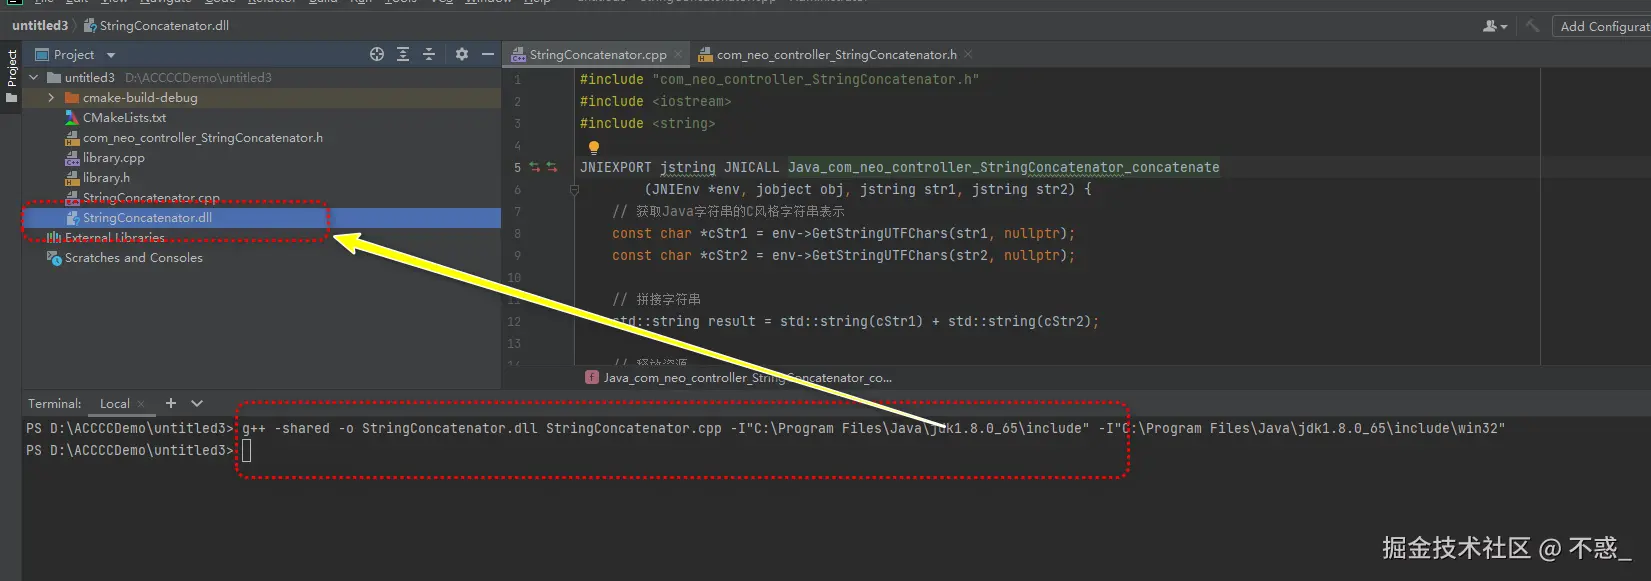Click the const char *cStr1 code line
1651x581 pixels.
point(843,233)
